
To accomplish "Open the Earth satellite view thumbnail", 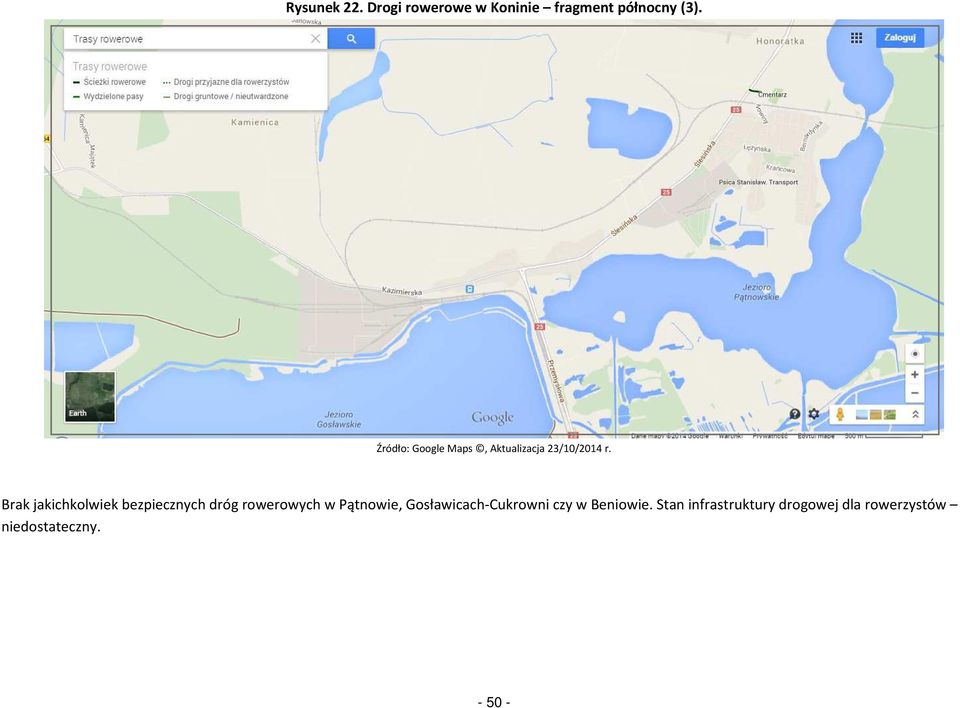I will 89,396.
